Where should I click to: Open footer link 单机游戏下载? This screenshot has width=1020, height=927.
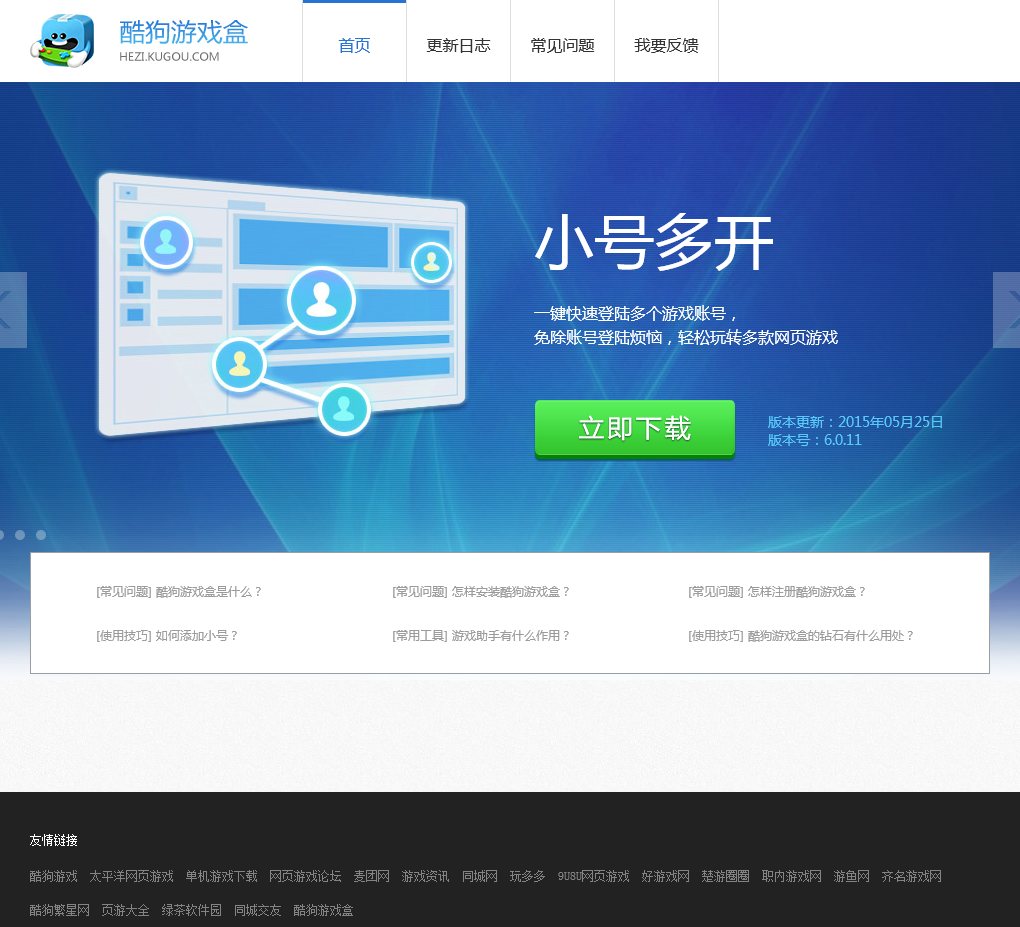click(221, 876)
